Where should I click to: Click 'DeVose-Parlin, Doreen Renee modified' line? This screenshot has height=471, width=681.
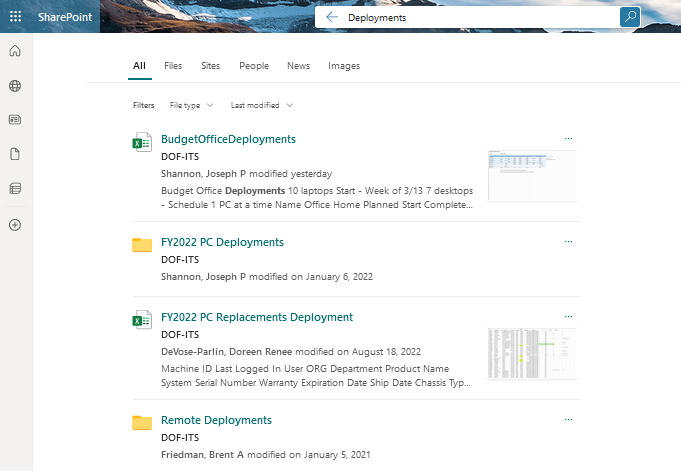point(291,352)
